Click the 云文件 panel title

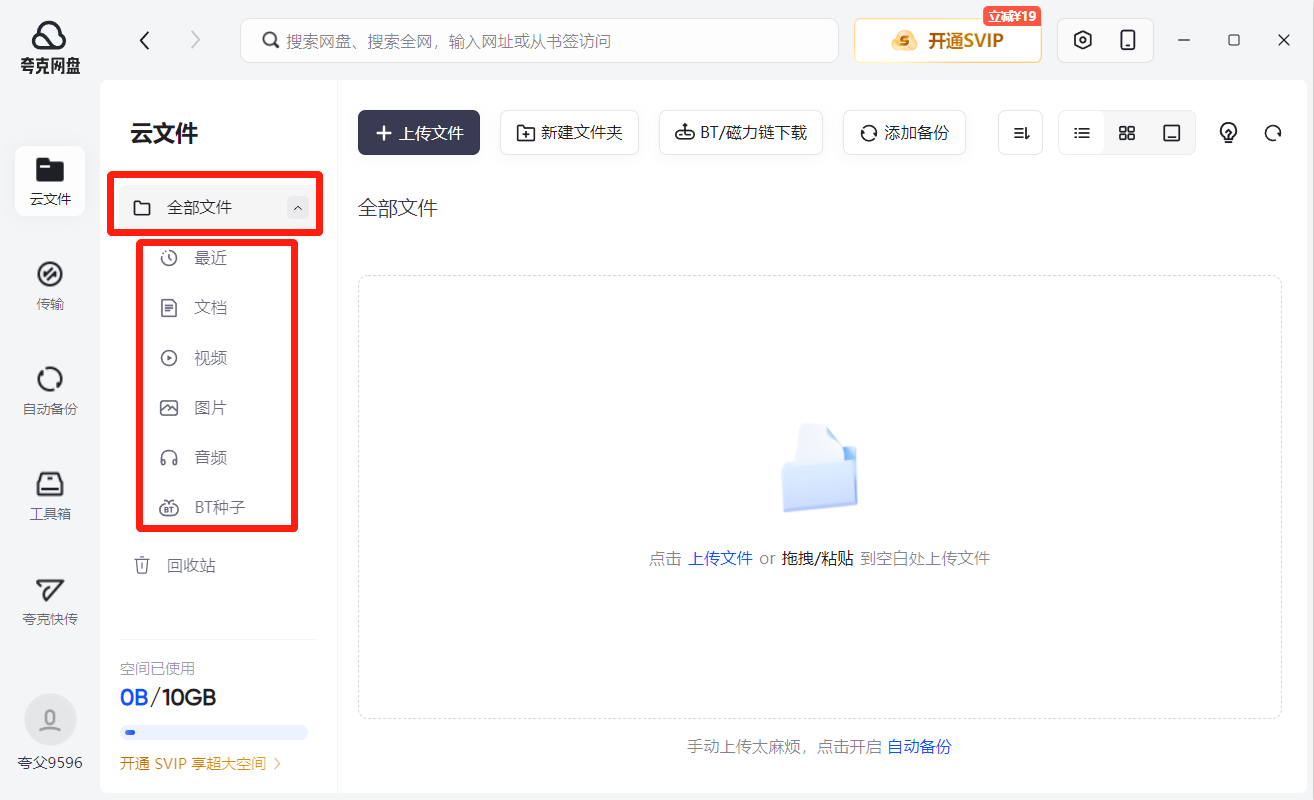[164, 133]
